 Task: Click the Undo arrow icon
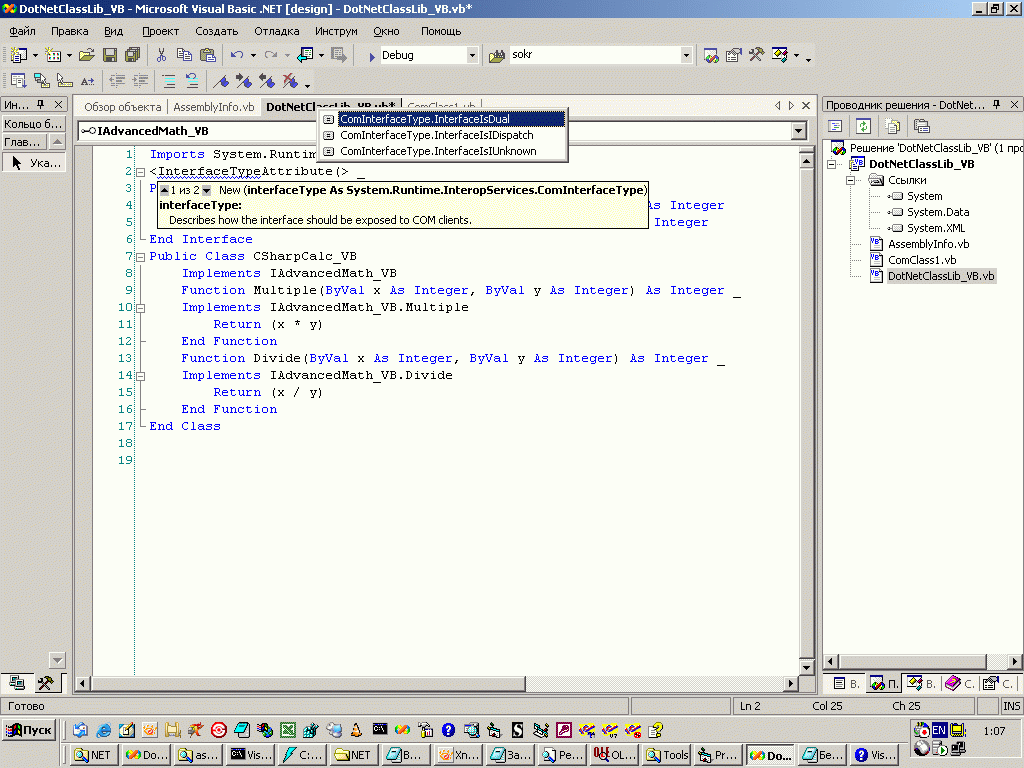(237, 55)
